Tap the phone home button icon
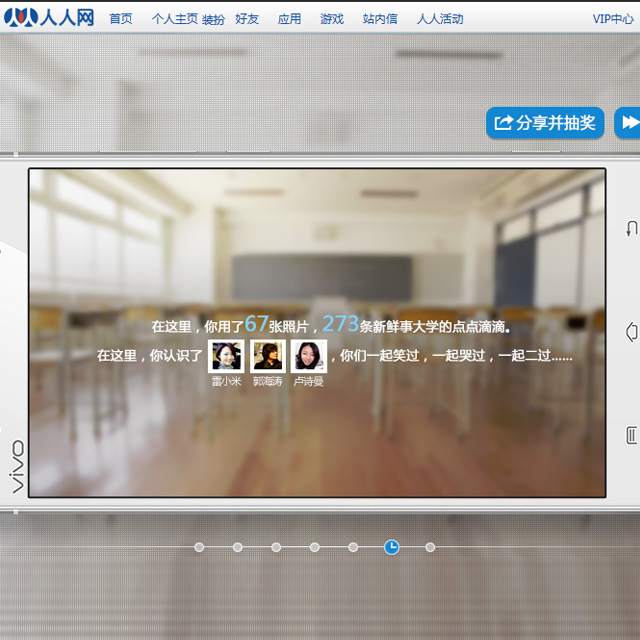The width and height of the screenshot is (640, 640). point(632,332)
